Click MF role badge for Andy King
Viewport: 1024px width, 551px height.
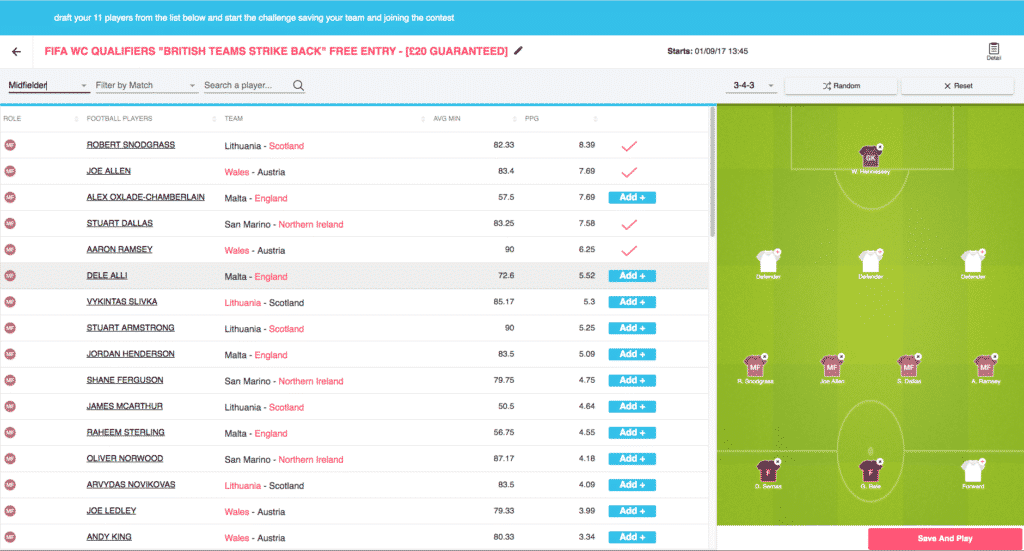[10, 537]
